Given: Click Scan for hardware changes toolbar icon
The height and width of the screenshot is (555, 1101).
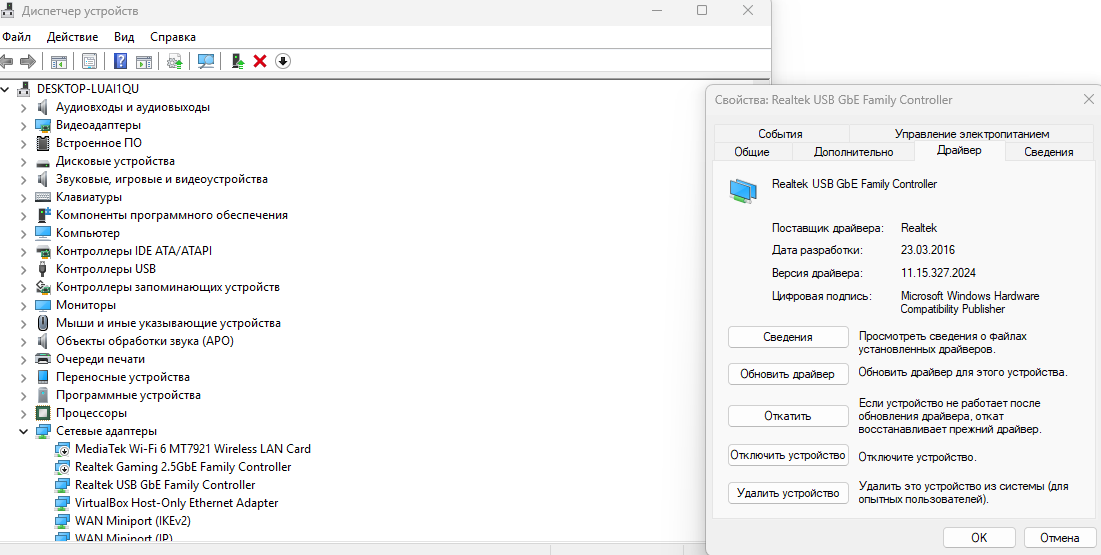Looking at the screenshot, I should [206, 61].
